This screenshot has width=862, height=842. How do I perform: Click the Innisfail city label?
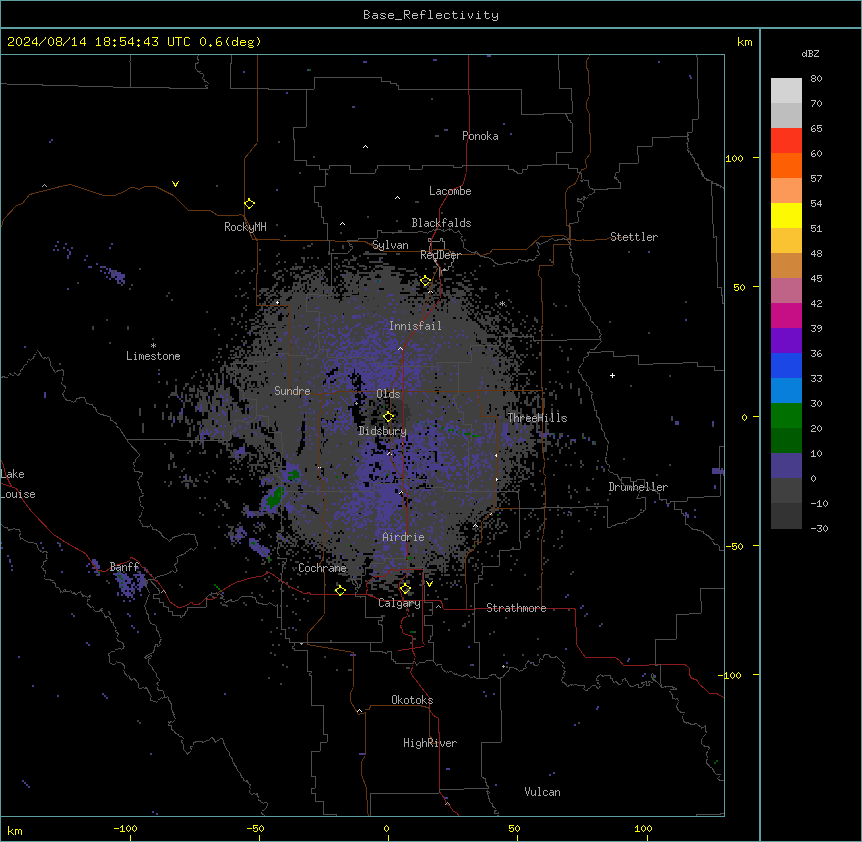[x=415, y=326]
